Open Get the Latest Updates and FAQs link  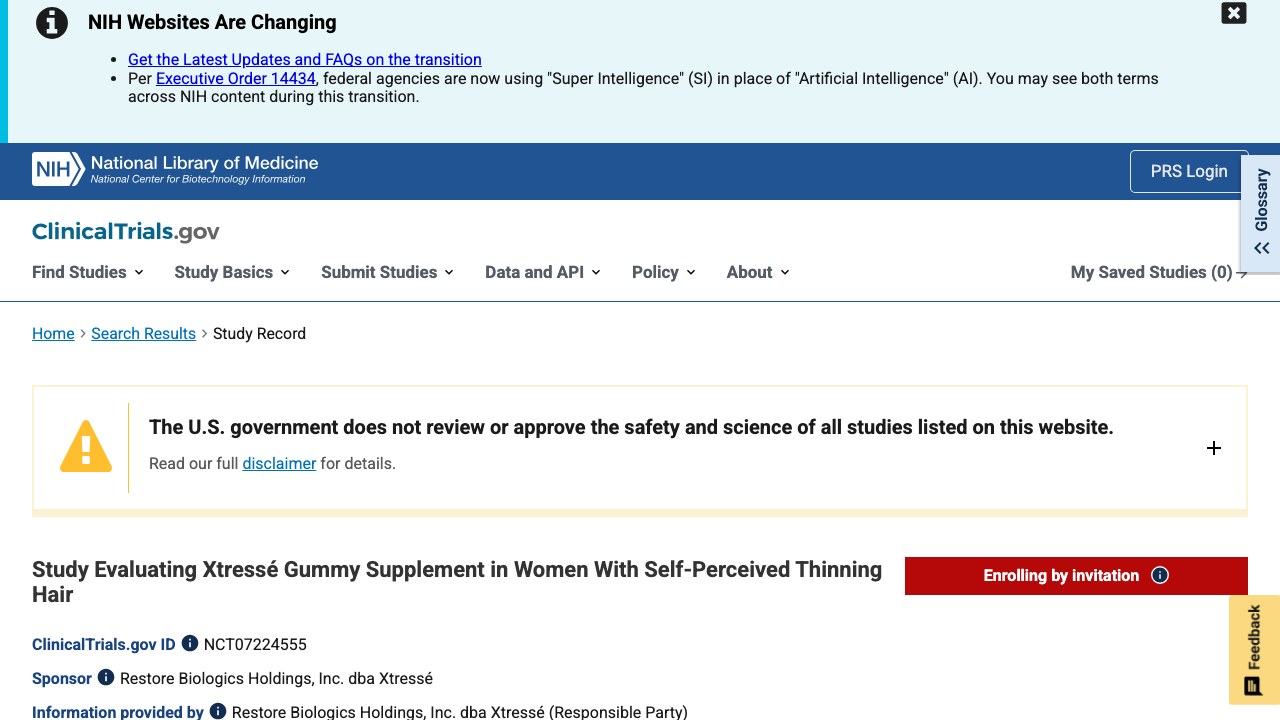pyautogui.click(x=305, y=59)
